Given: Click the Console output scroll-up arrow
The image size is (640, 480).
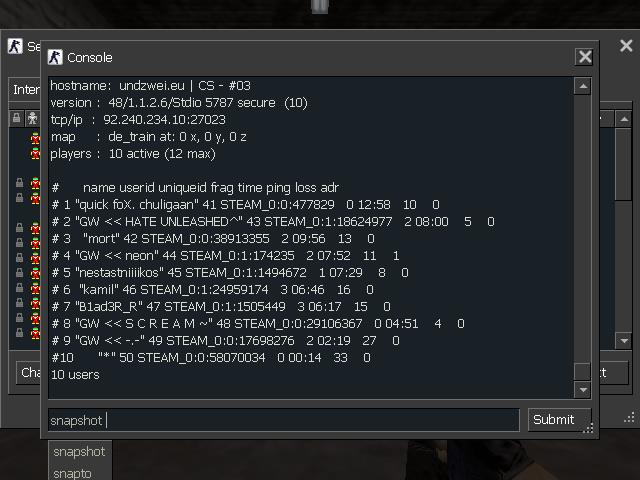Looking at the screenshot, I should click(x=582, y=86).
